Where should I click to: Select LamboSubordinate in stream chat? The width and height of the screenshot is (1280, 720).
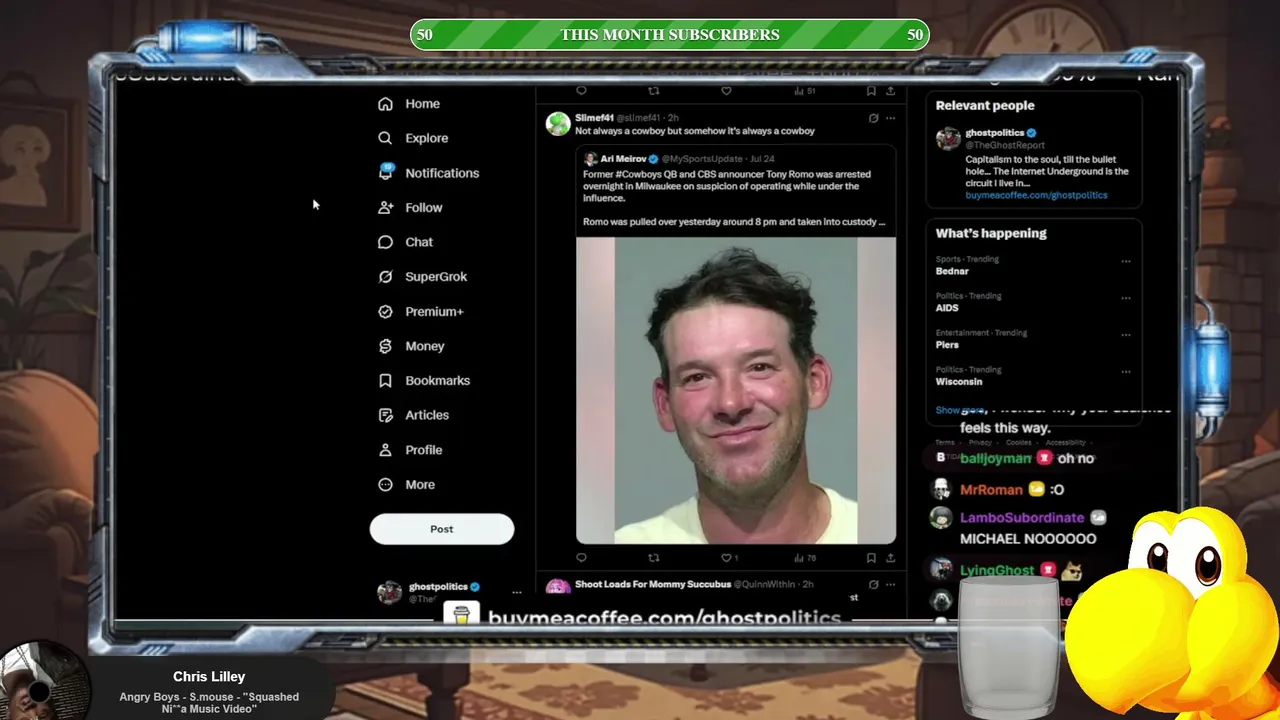1022,518
